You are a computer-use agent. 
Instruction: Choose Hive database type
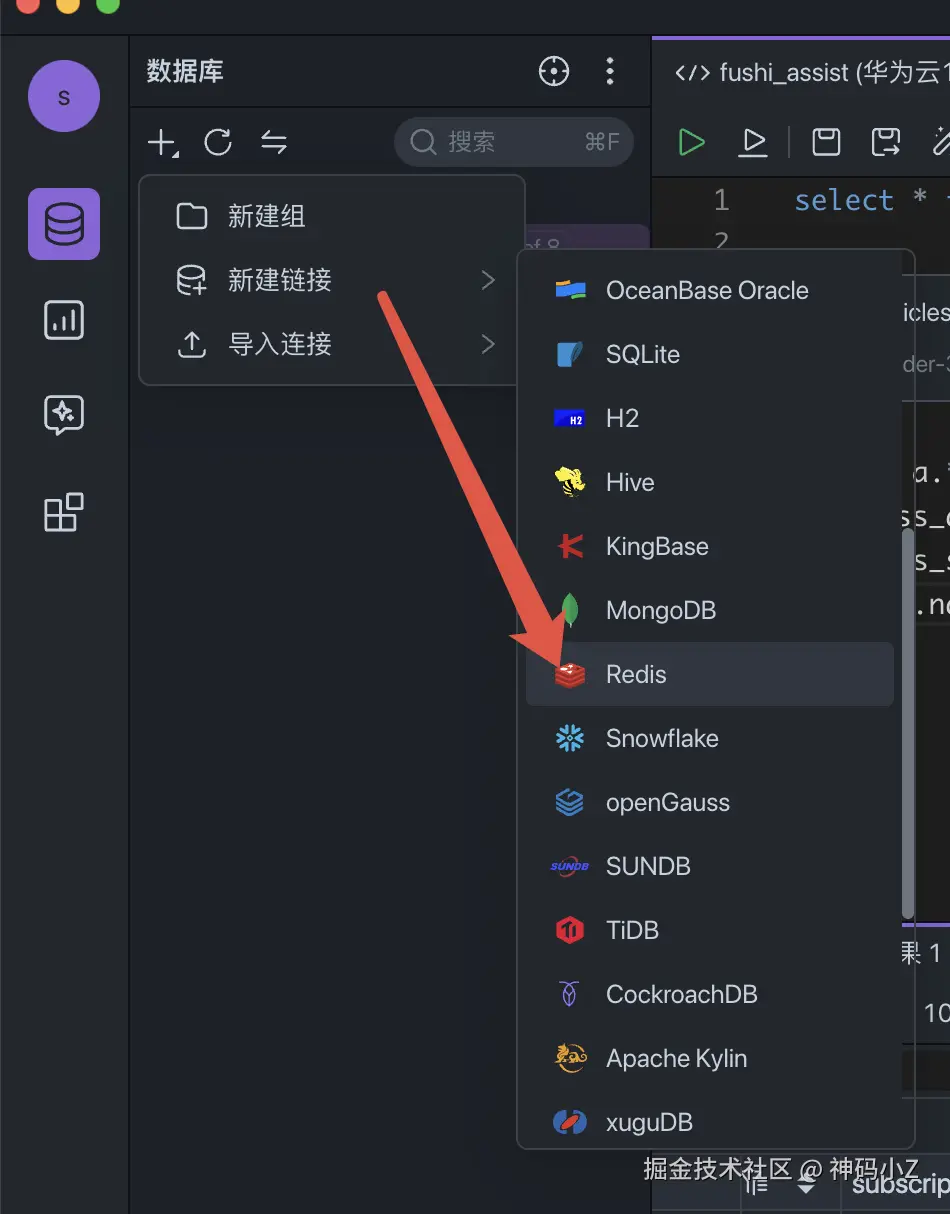pyautogui.click(x=710, y=482)
